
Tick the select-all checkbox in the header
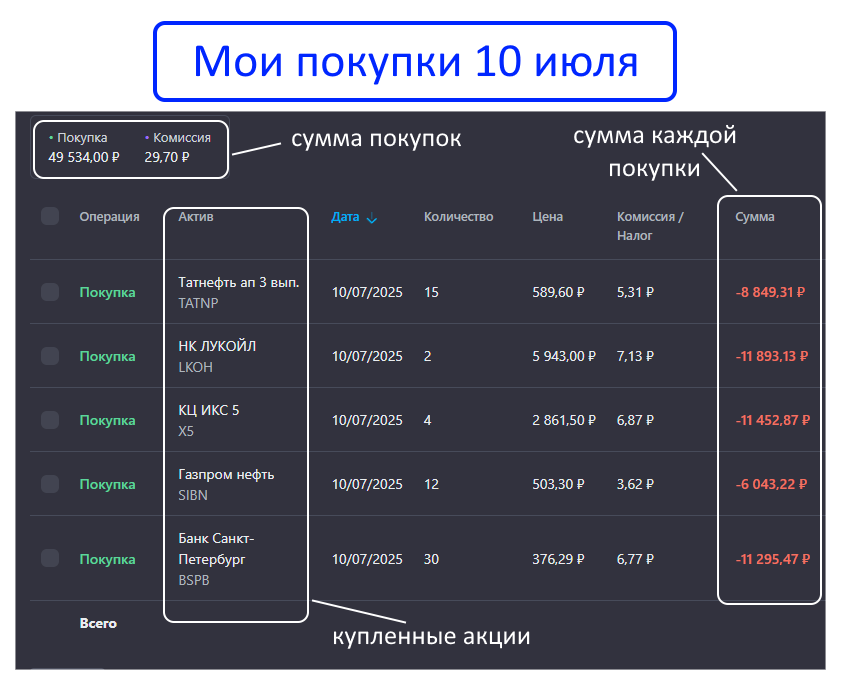tap(50, 216)
